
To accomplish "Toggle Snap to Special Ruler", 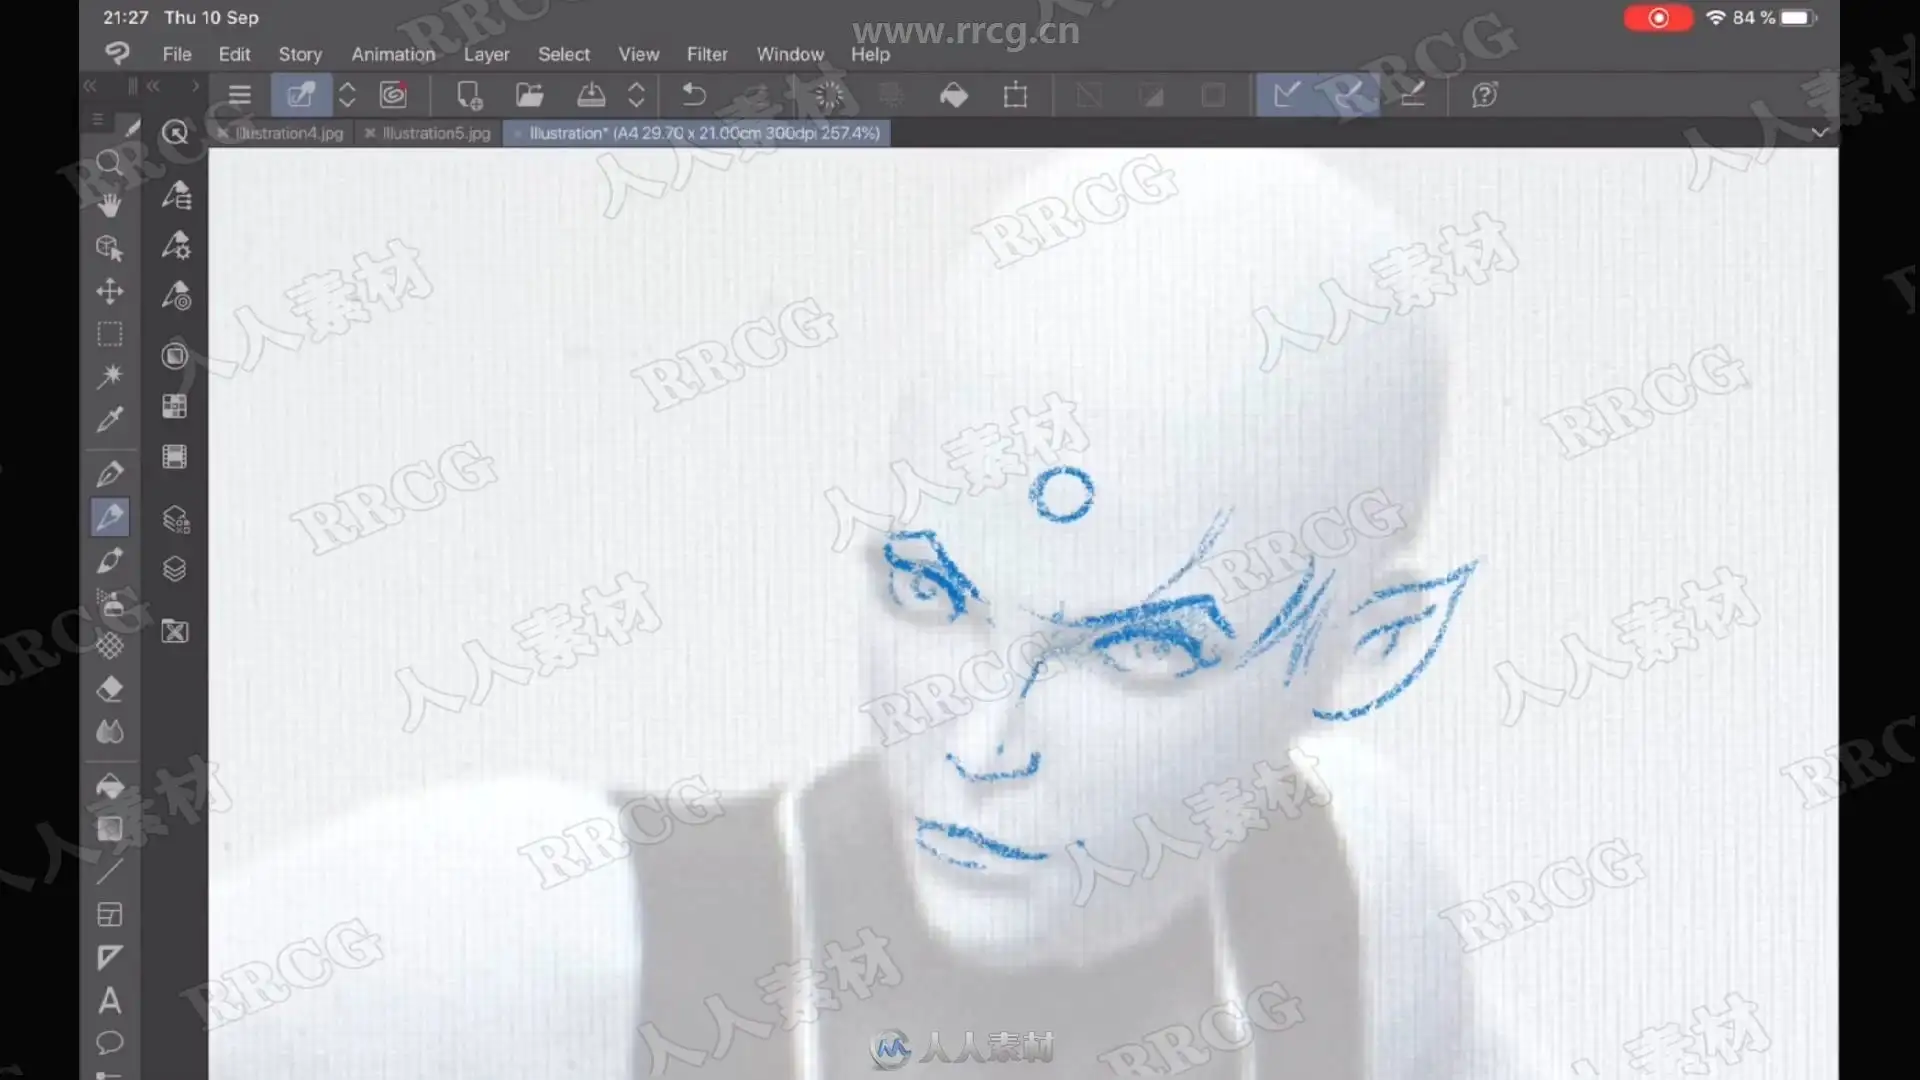I will (1349, 95).
